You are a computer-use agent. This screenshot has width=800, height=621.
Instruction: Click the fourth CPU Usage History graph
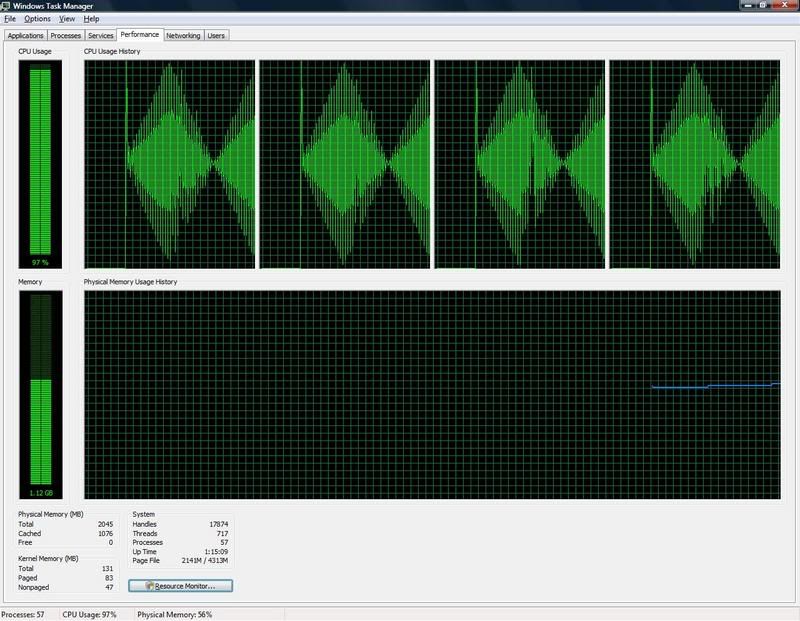(694, 164)
